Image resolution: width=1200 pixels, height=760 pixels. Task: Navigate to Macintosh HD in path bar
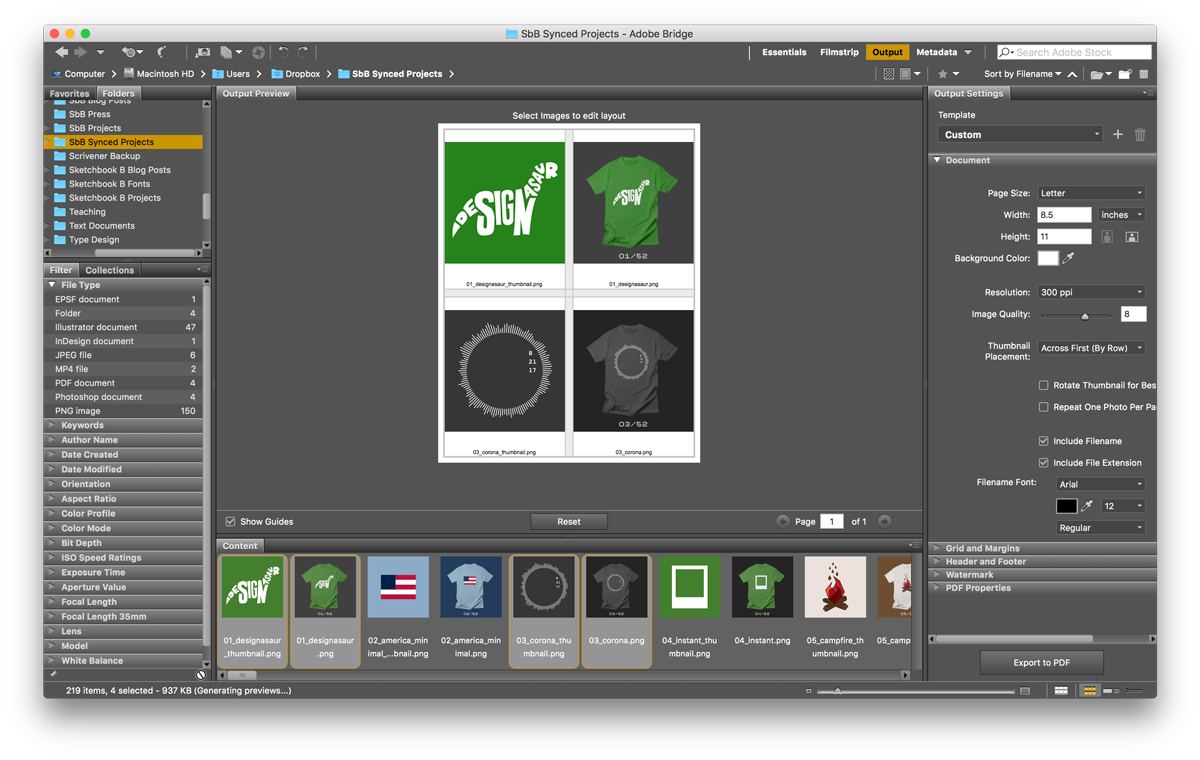(157, 74)
